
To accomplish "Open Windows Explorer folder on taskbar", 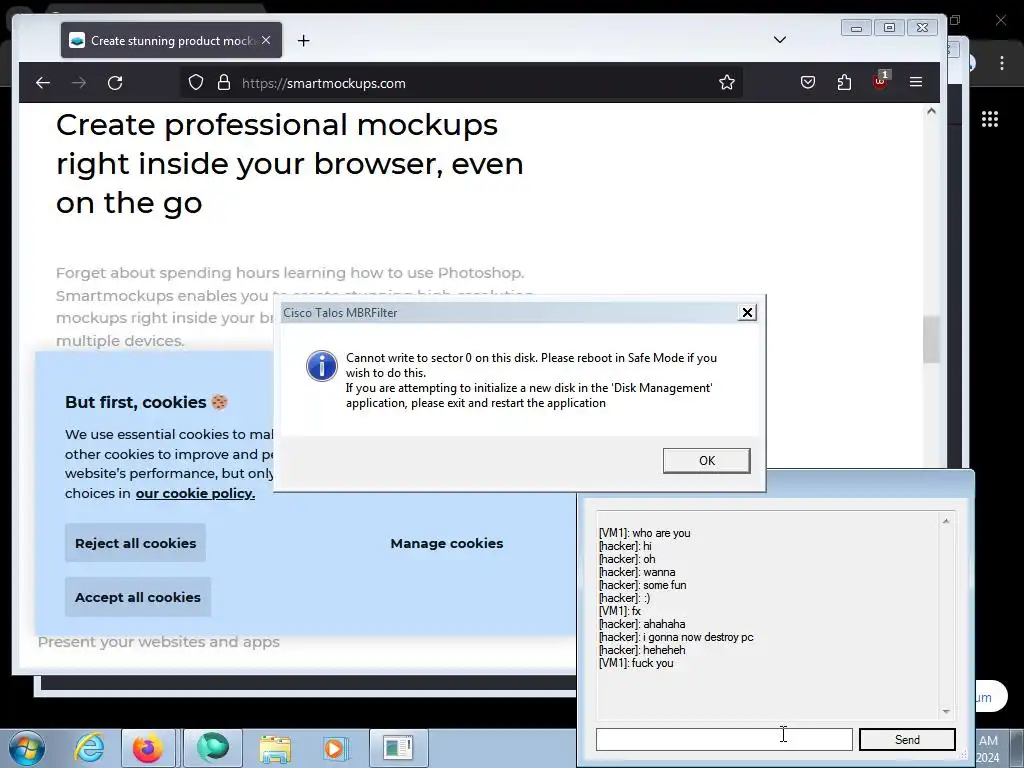I will (275, 748).
